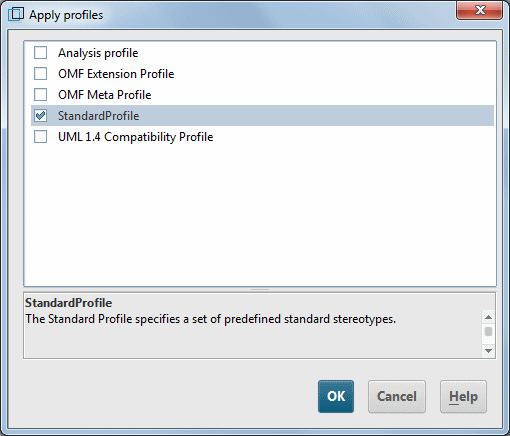Select the Analysis profile label
This screenshot has height=436, width=510.
[x=98, y=53]
